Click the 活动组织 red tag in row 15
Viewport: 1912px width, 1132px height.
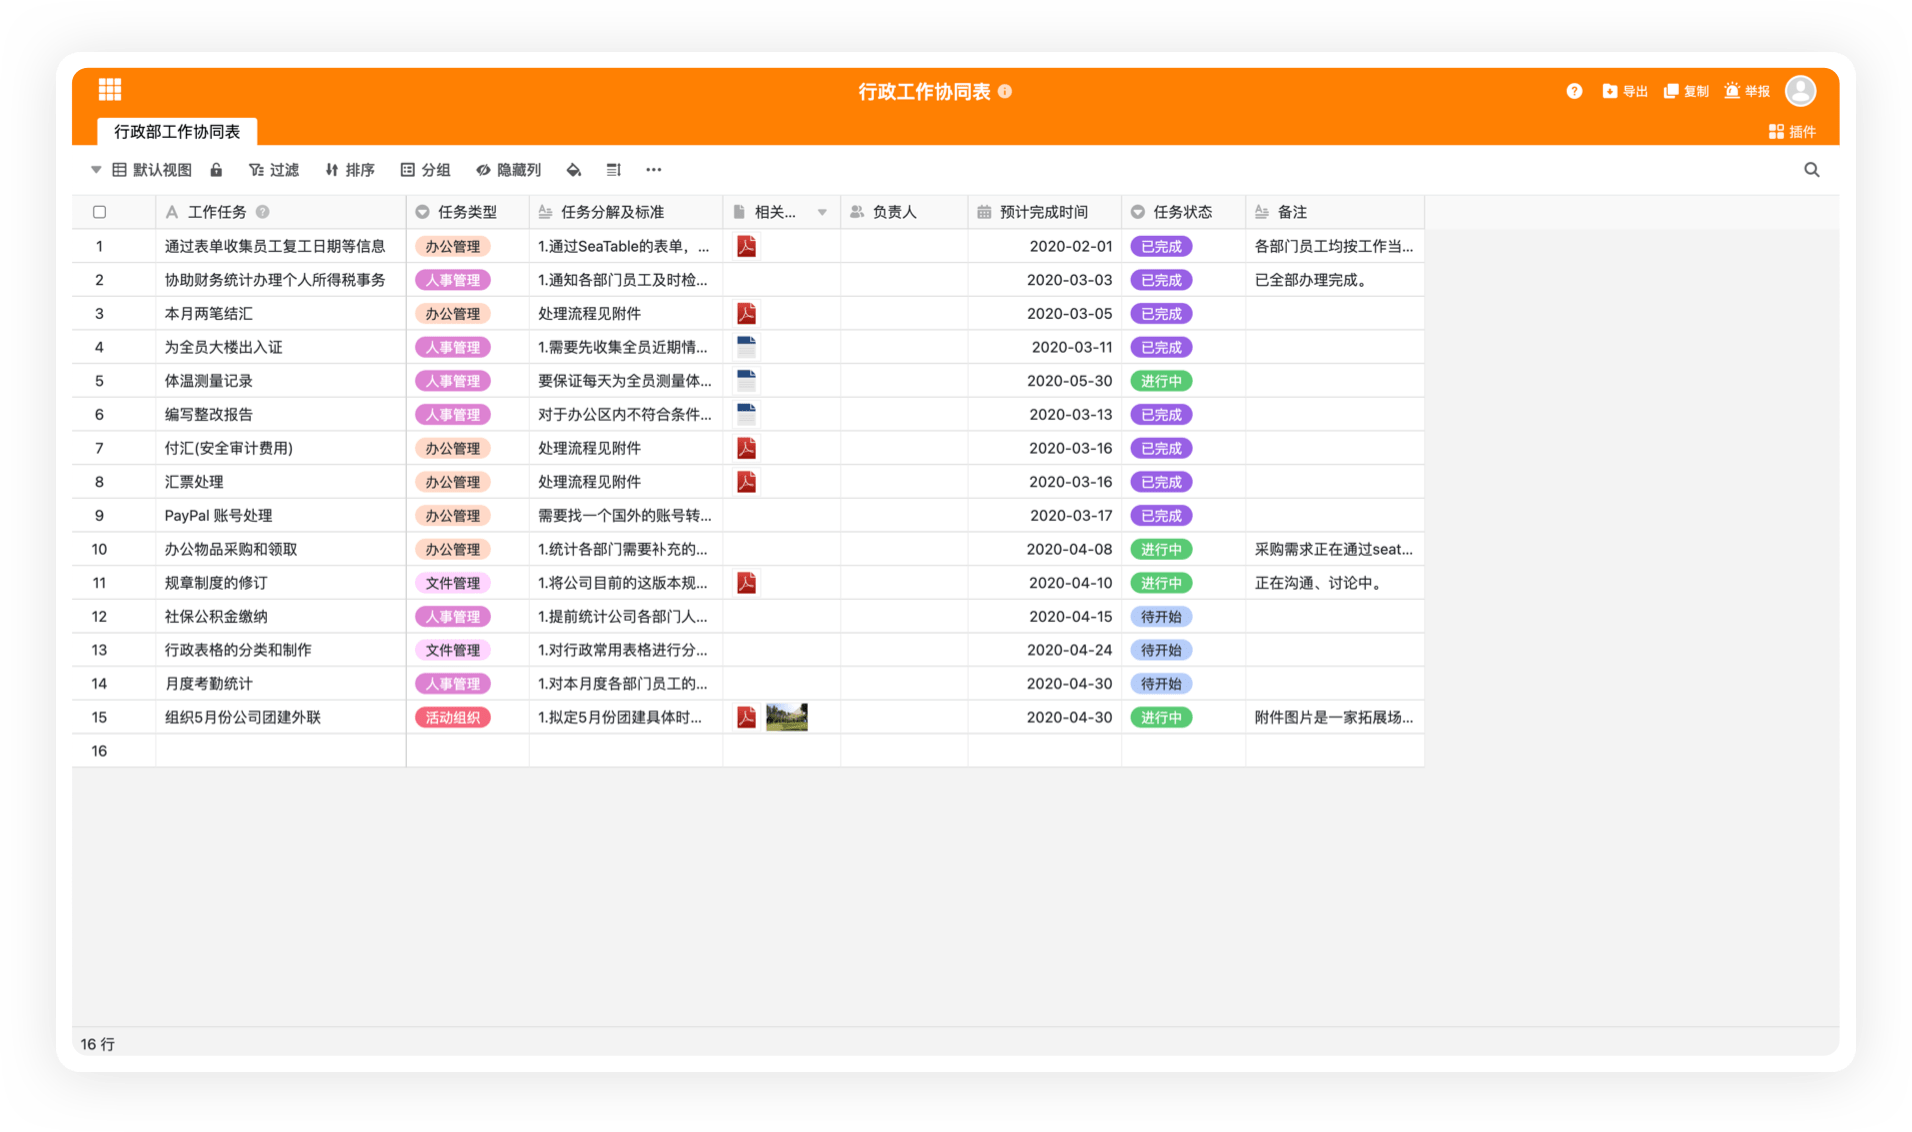(x=453, y=718)
